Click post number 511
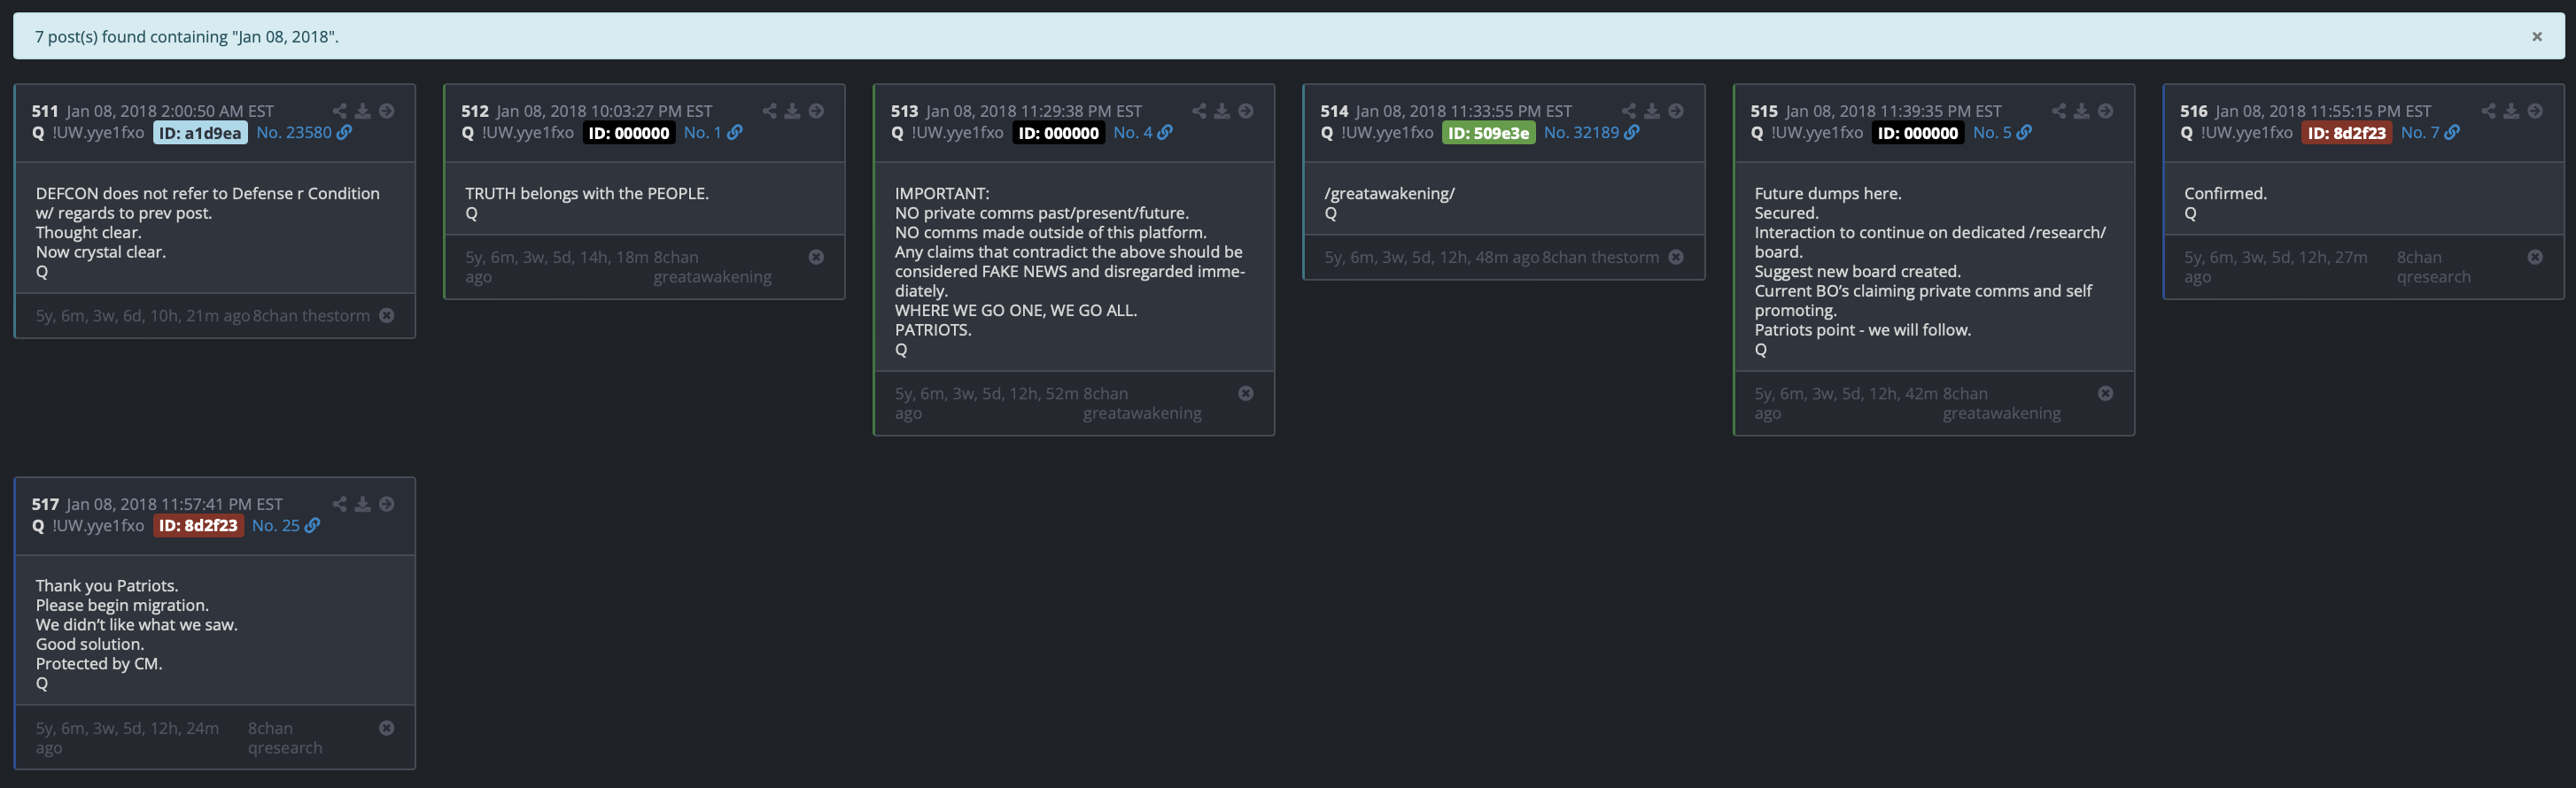 [45, 111]
